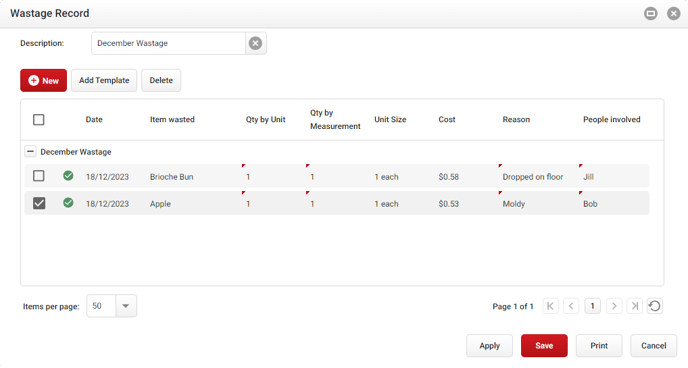This screenshot has width=688, height=368.
Task: Select the Brioche Bun row checkbox
Action: click(x=39, y=176)
